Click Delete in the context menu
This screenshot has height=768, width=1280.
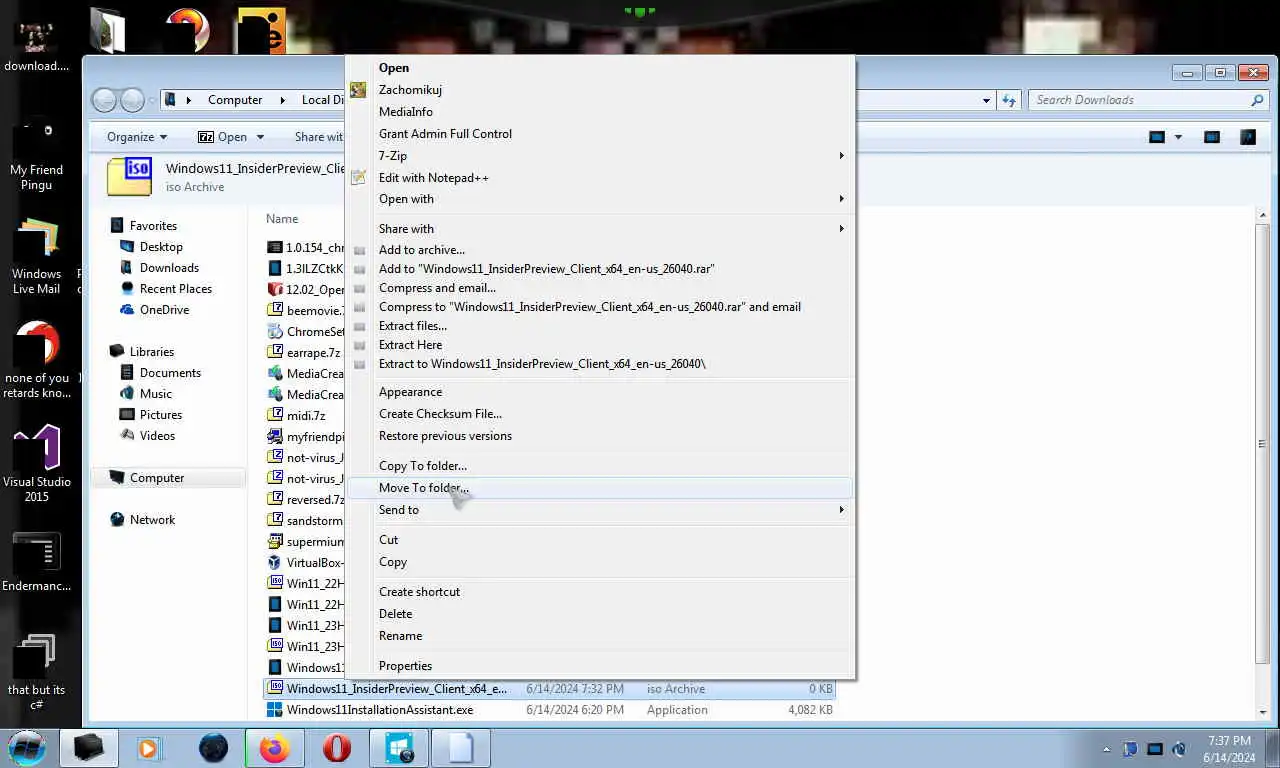tap(599, 614)
